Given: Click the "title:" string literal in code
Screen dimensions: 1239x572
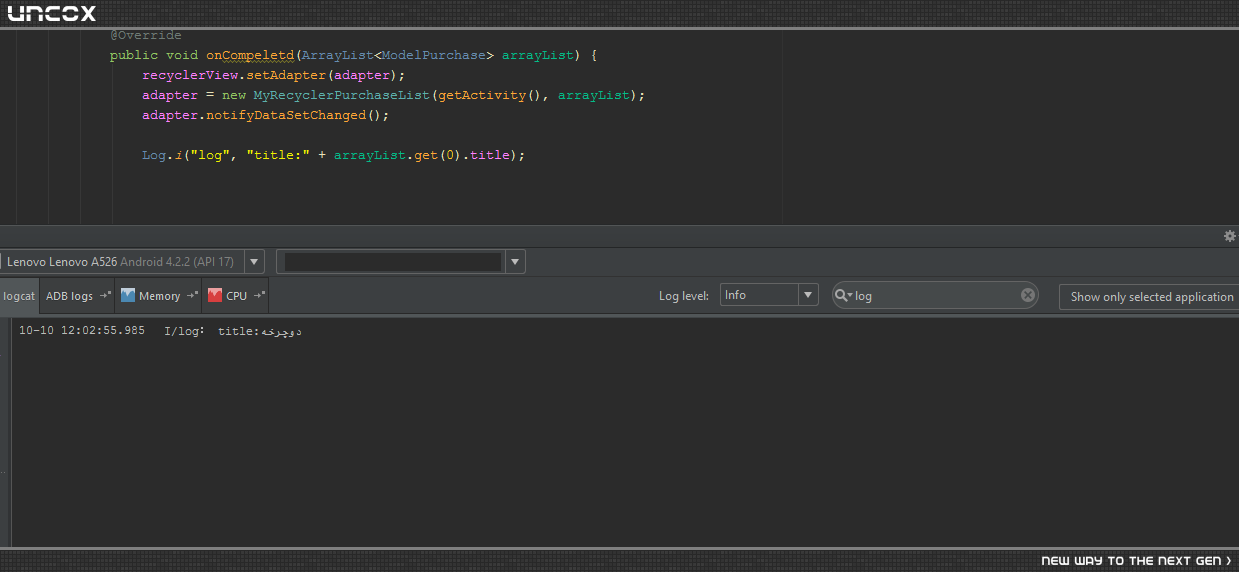Looking at the screenshot, I should pos(278,155).
